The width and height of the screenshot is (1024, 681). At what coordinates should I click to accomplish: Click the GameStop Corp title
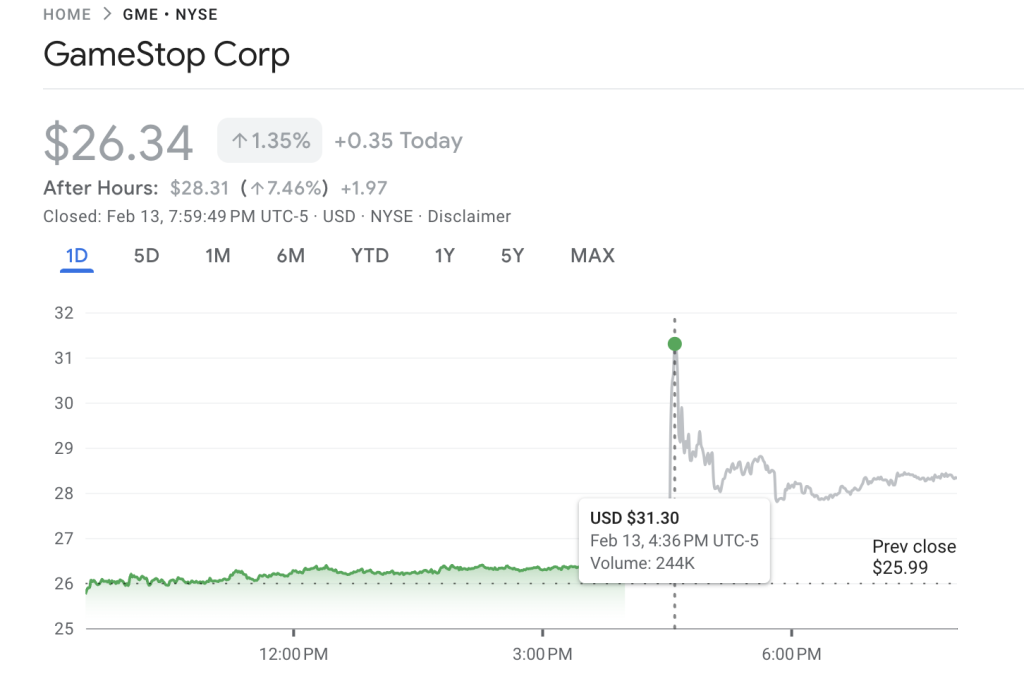pyautogui.click(x=166, y=54)
